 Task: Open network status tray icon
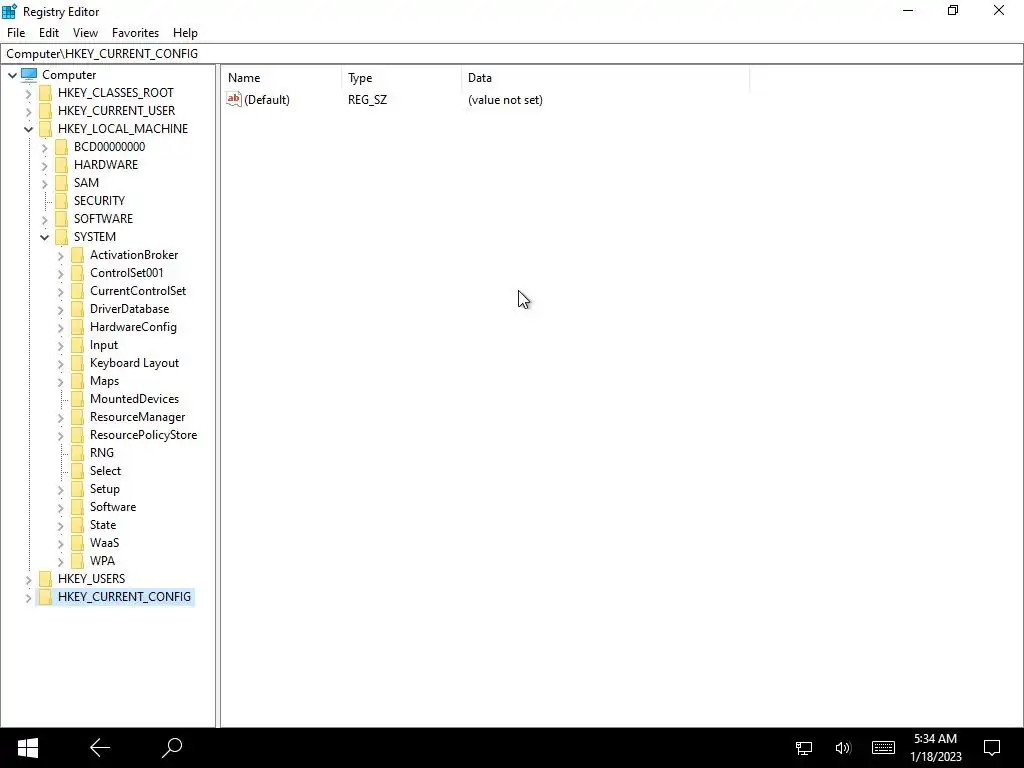pyautogui.click(x=803, y=748)
